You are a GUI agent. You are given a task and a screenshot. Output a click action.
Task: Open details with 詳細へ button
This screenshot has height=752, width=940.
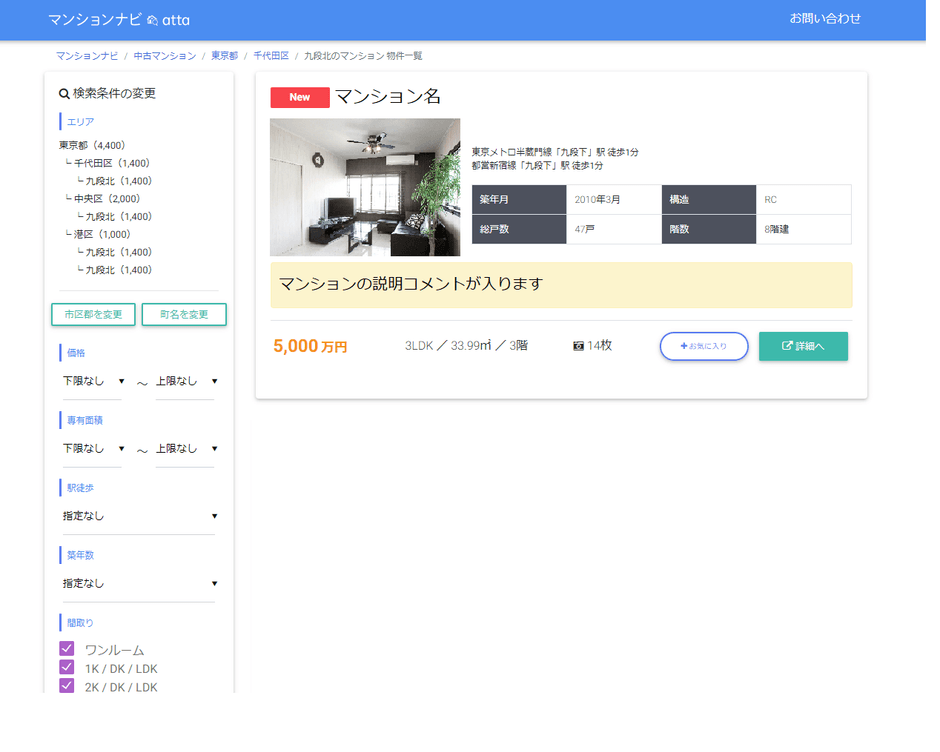pyautogui.click(x=803, y=346)
